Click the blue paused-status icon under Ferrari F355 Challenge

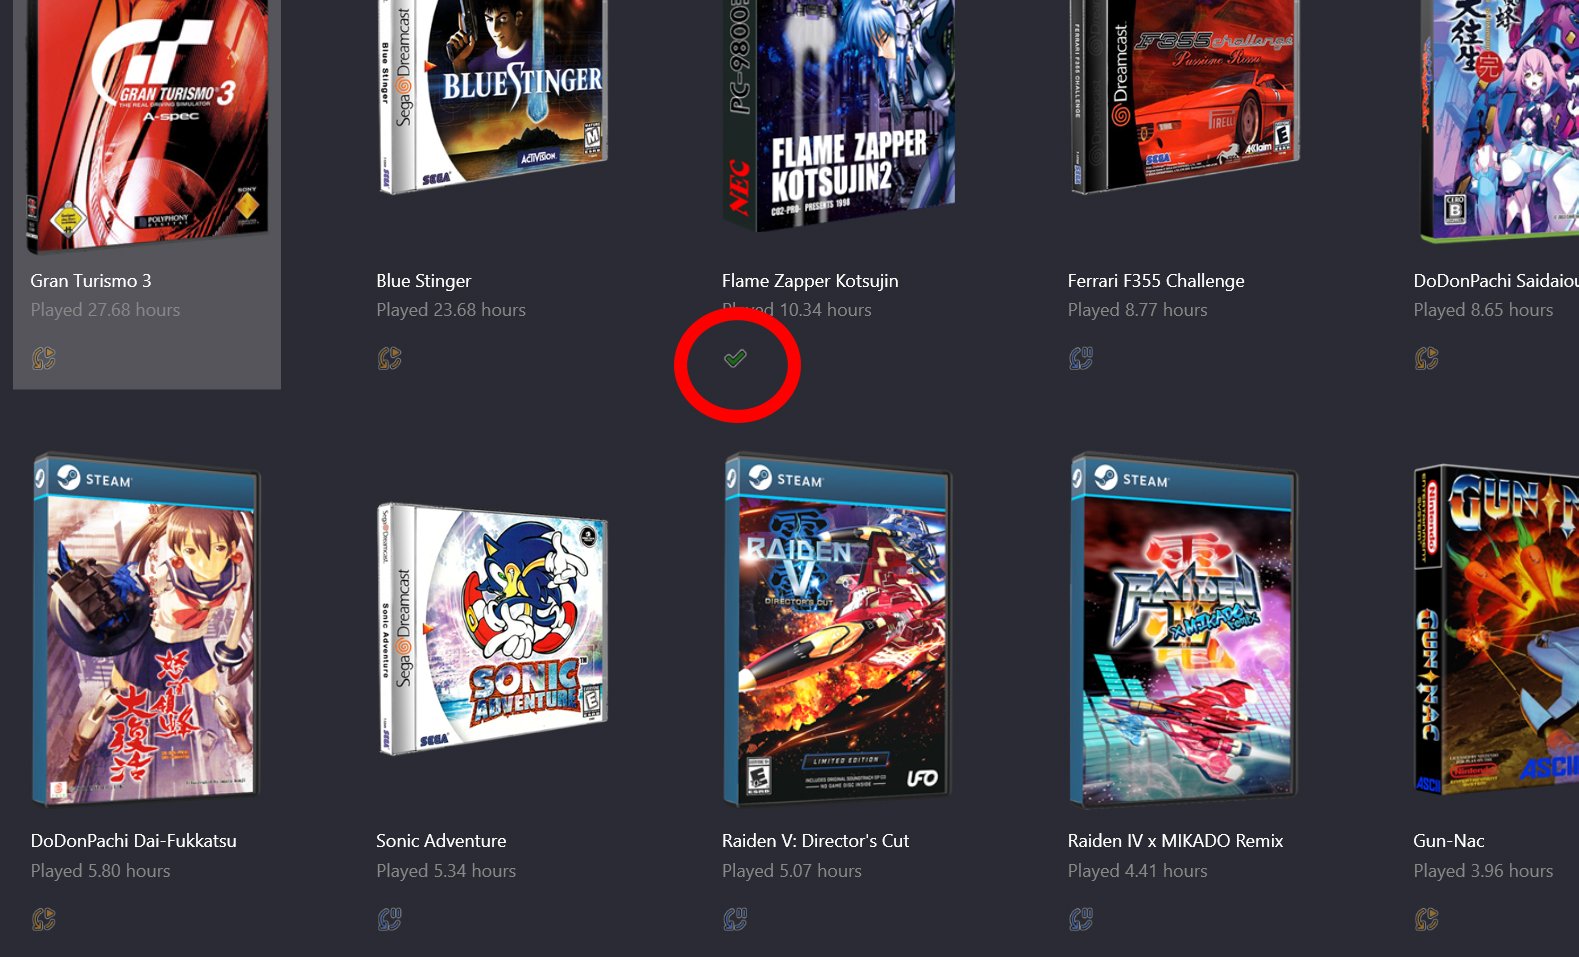1081,358
